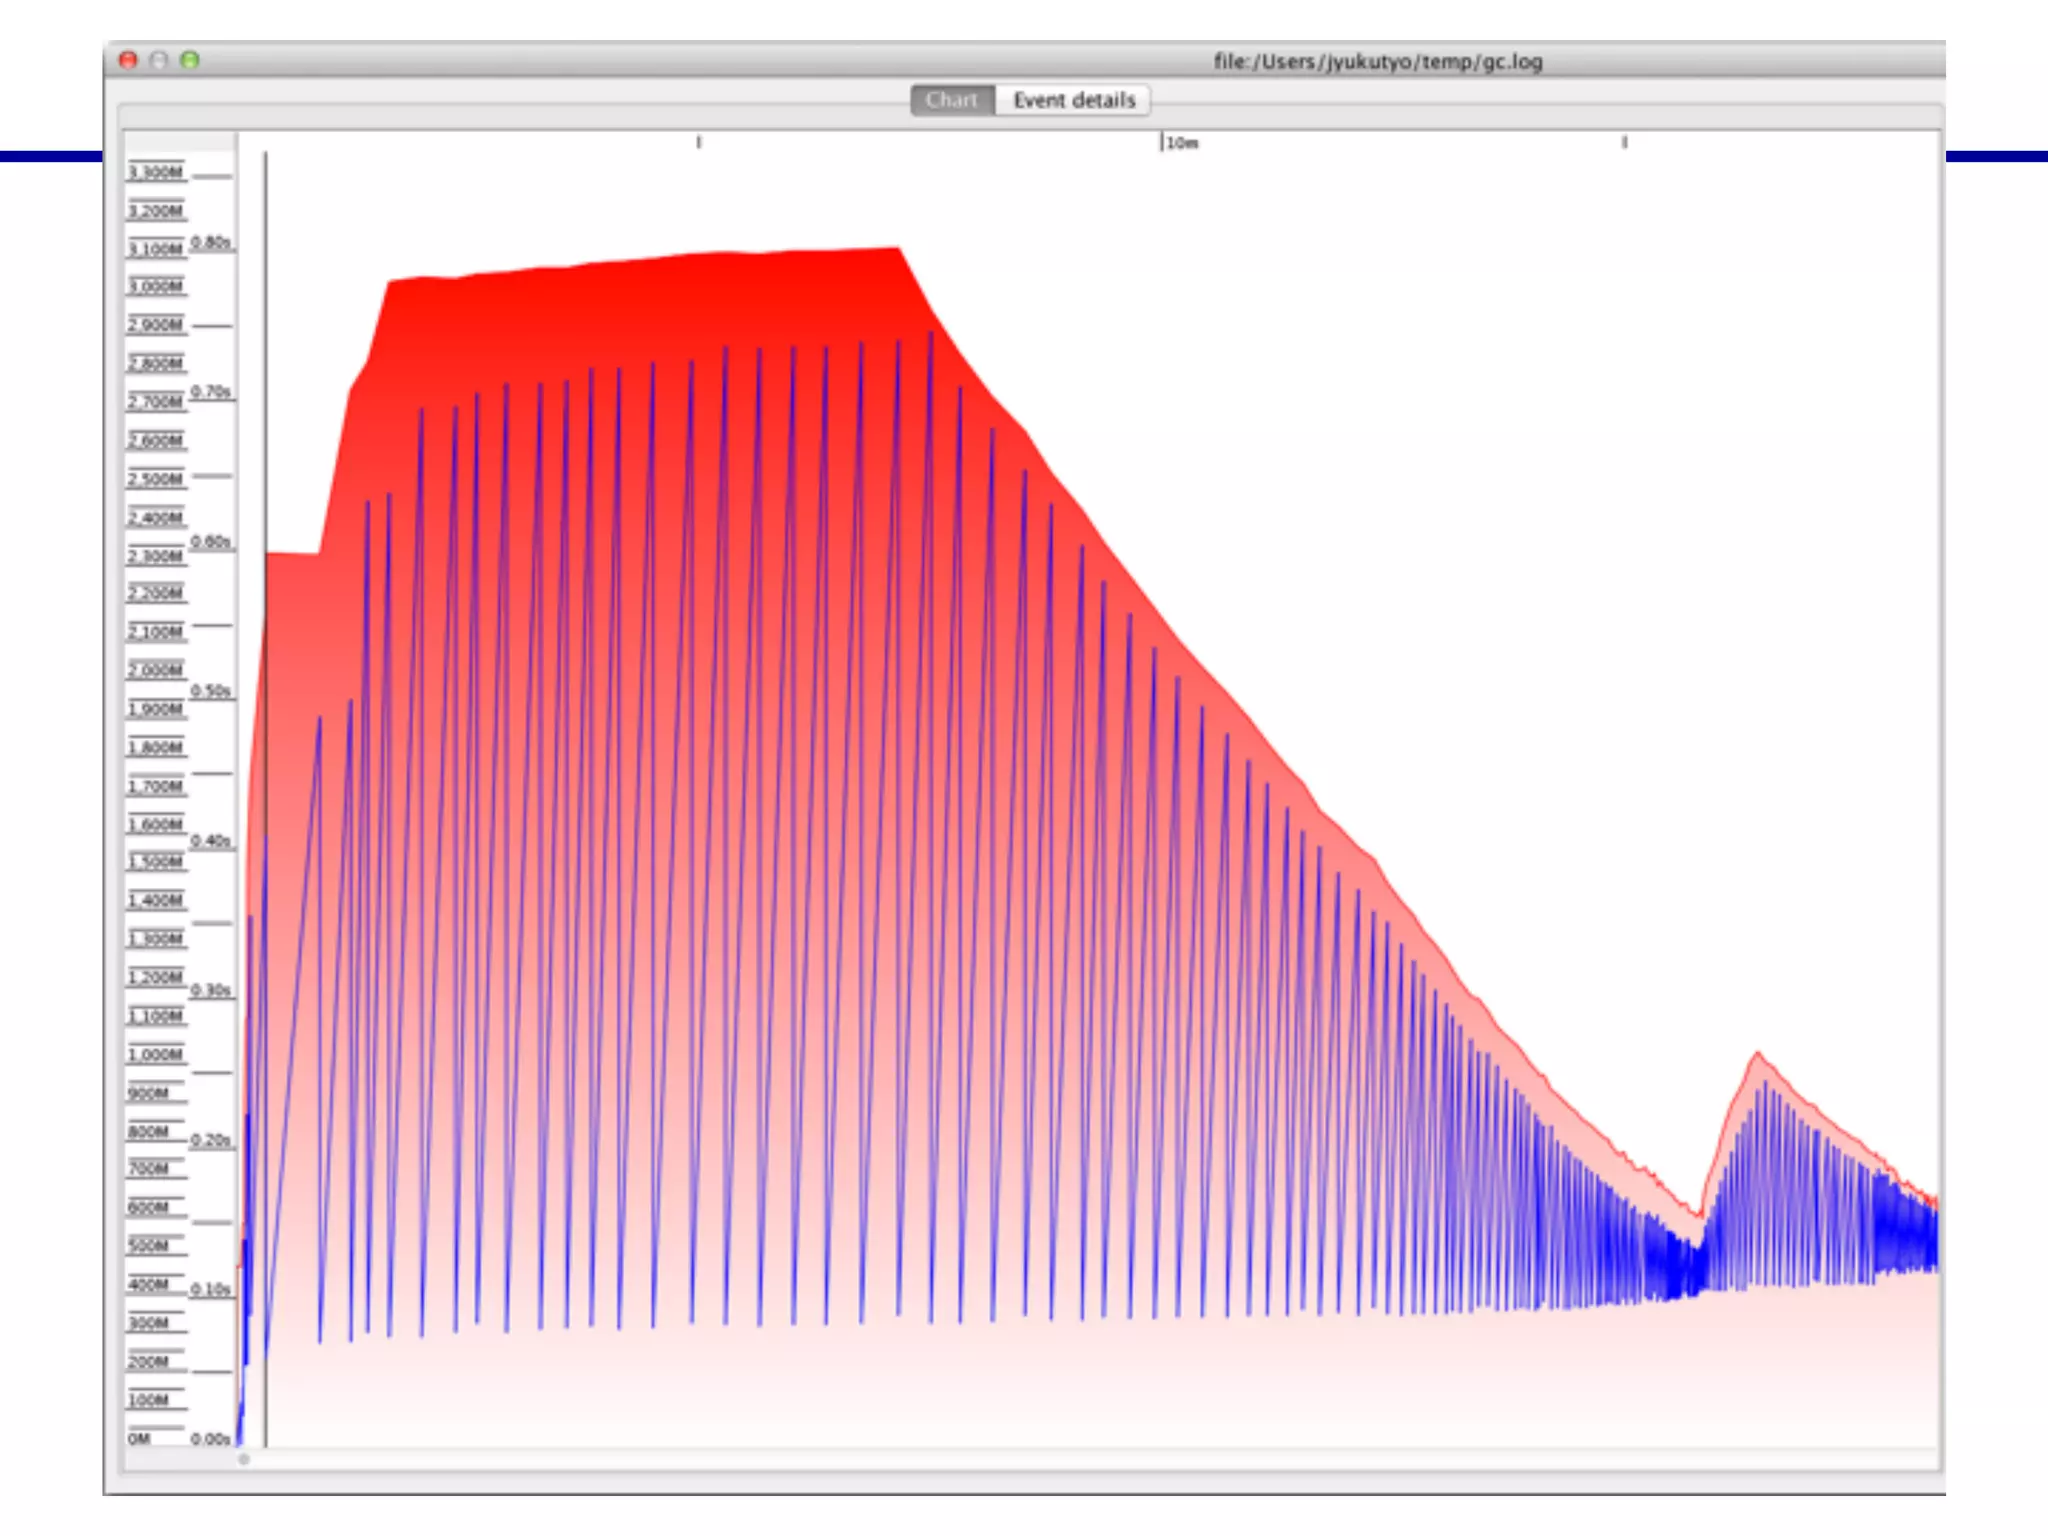Zoom the window using the green button

(190, 60)
